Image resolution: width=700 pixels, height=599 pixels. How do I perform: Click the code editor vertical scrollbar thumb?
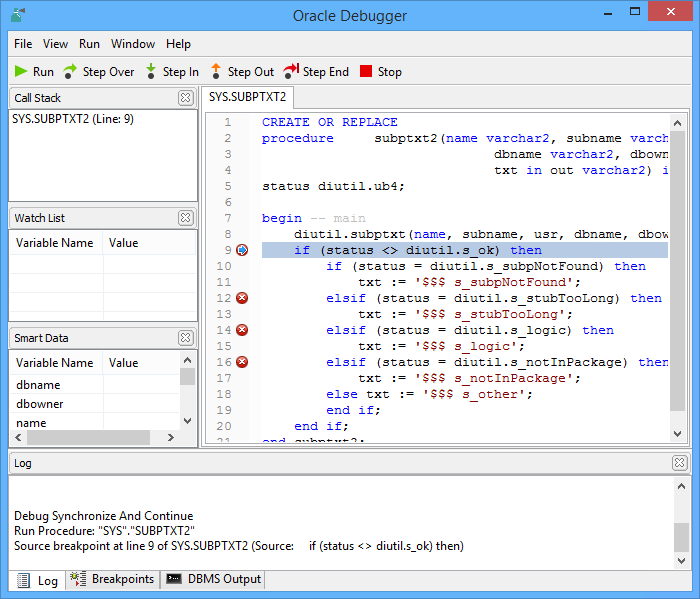point(677,271)
